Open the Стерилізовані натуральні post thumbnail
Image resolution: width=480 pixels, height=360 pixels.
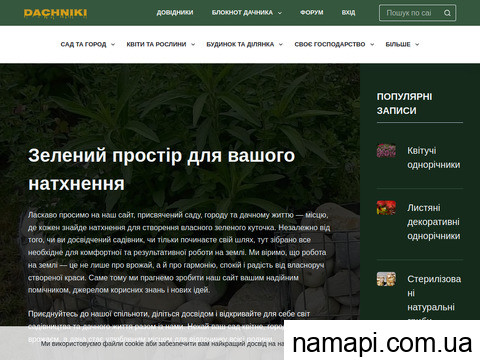coord(386,279)
